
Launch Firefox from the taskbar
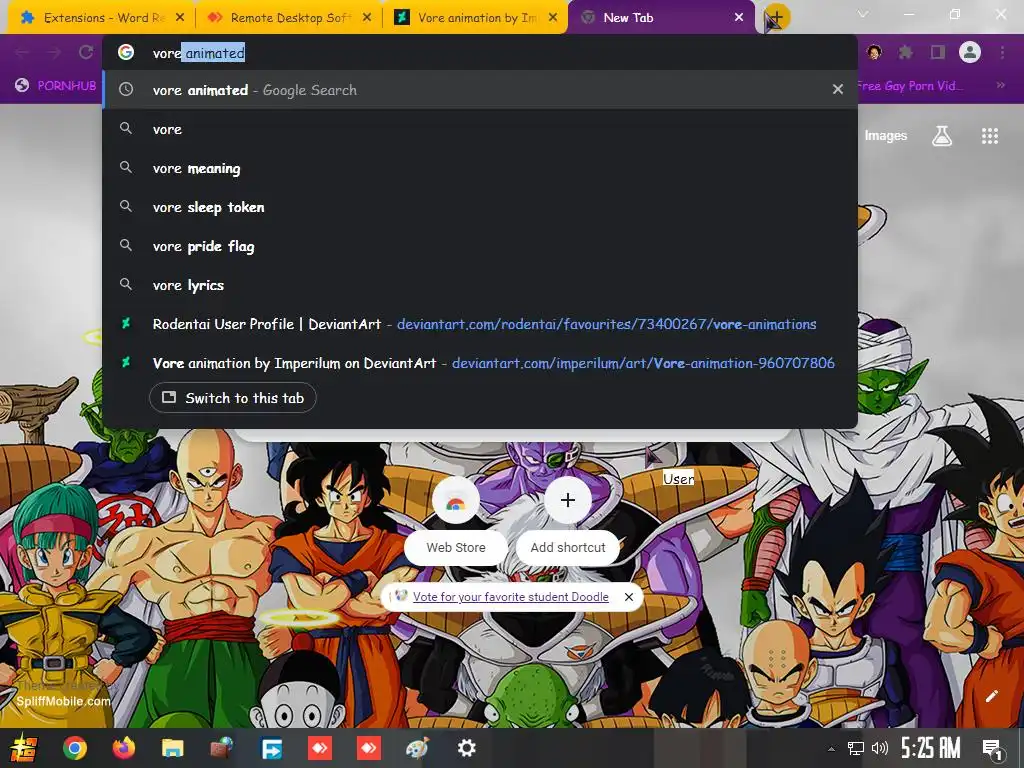[x=123, y=748]
